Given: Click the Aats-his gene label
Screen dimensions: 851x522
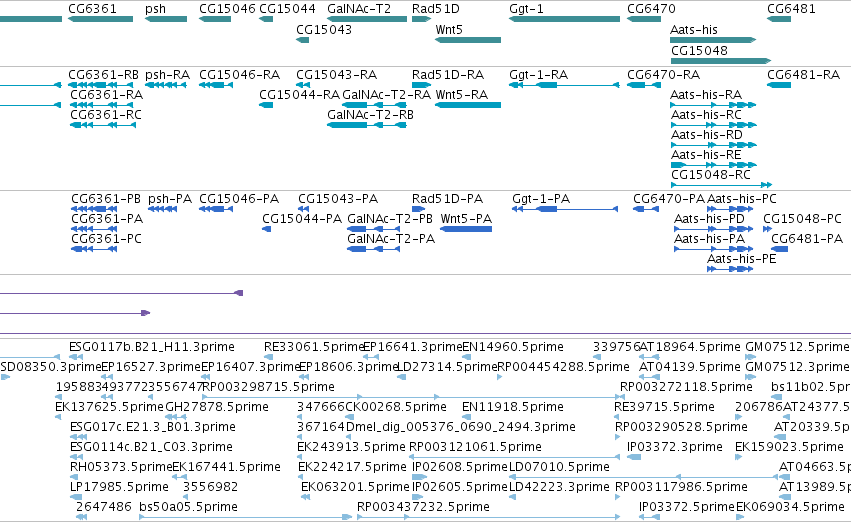Looking at the screenshot, I should coord(694,29).
